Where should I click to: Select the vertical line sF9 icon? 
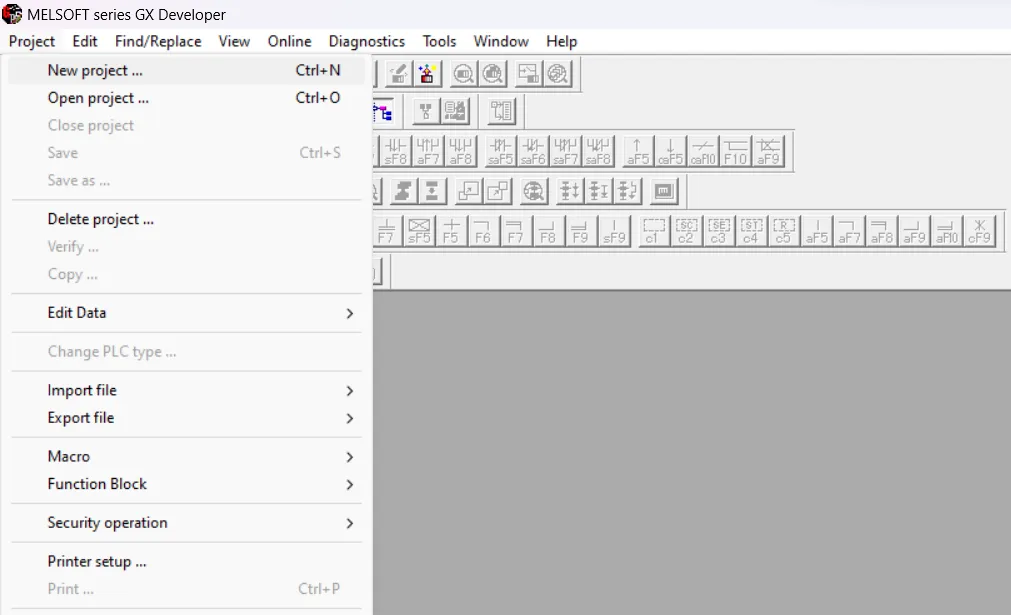(x=615, y=231)
